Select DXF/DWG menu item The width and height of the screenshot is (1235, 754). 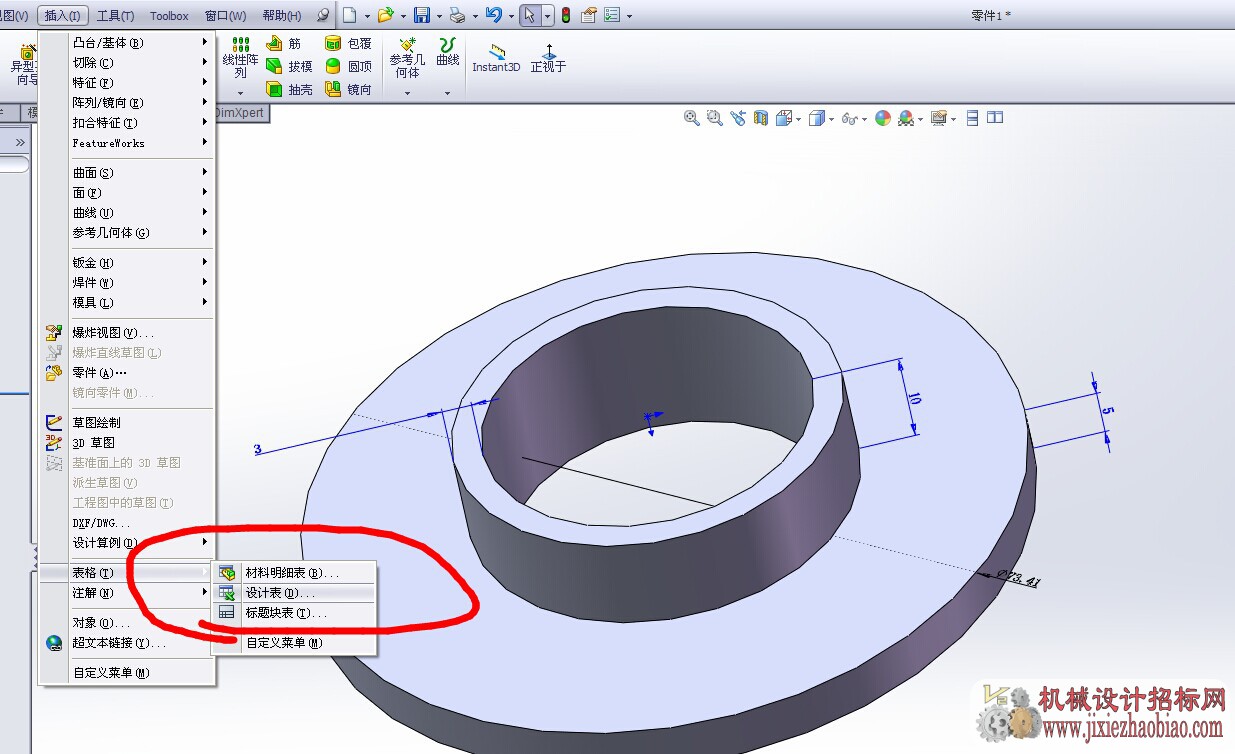[x=127, y=523]
